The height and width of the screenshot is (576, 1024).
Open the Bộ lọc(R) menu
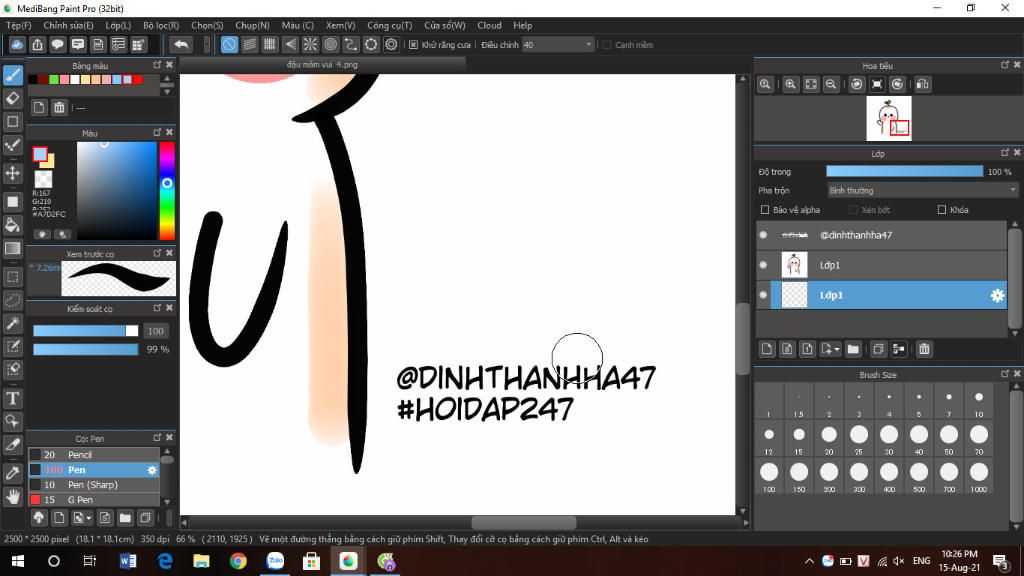click(161, 25)
